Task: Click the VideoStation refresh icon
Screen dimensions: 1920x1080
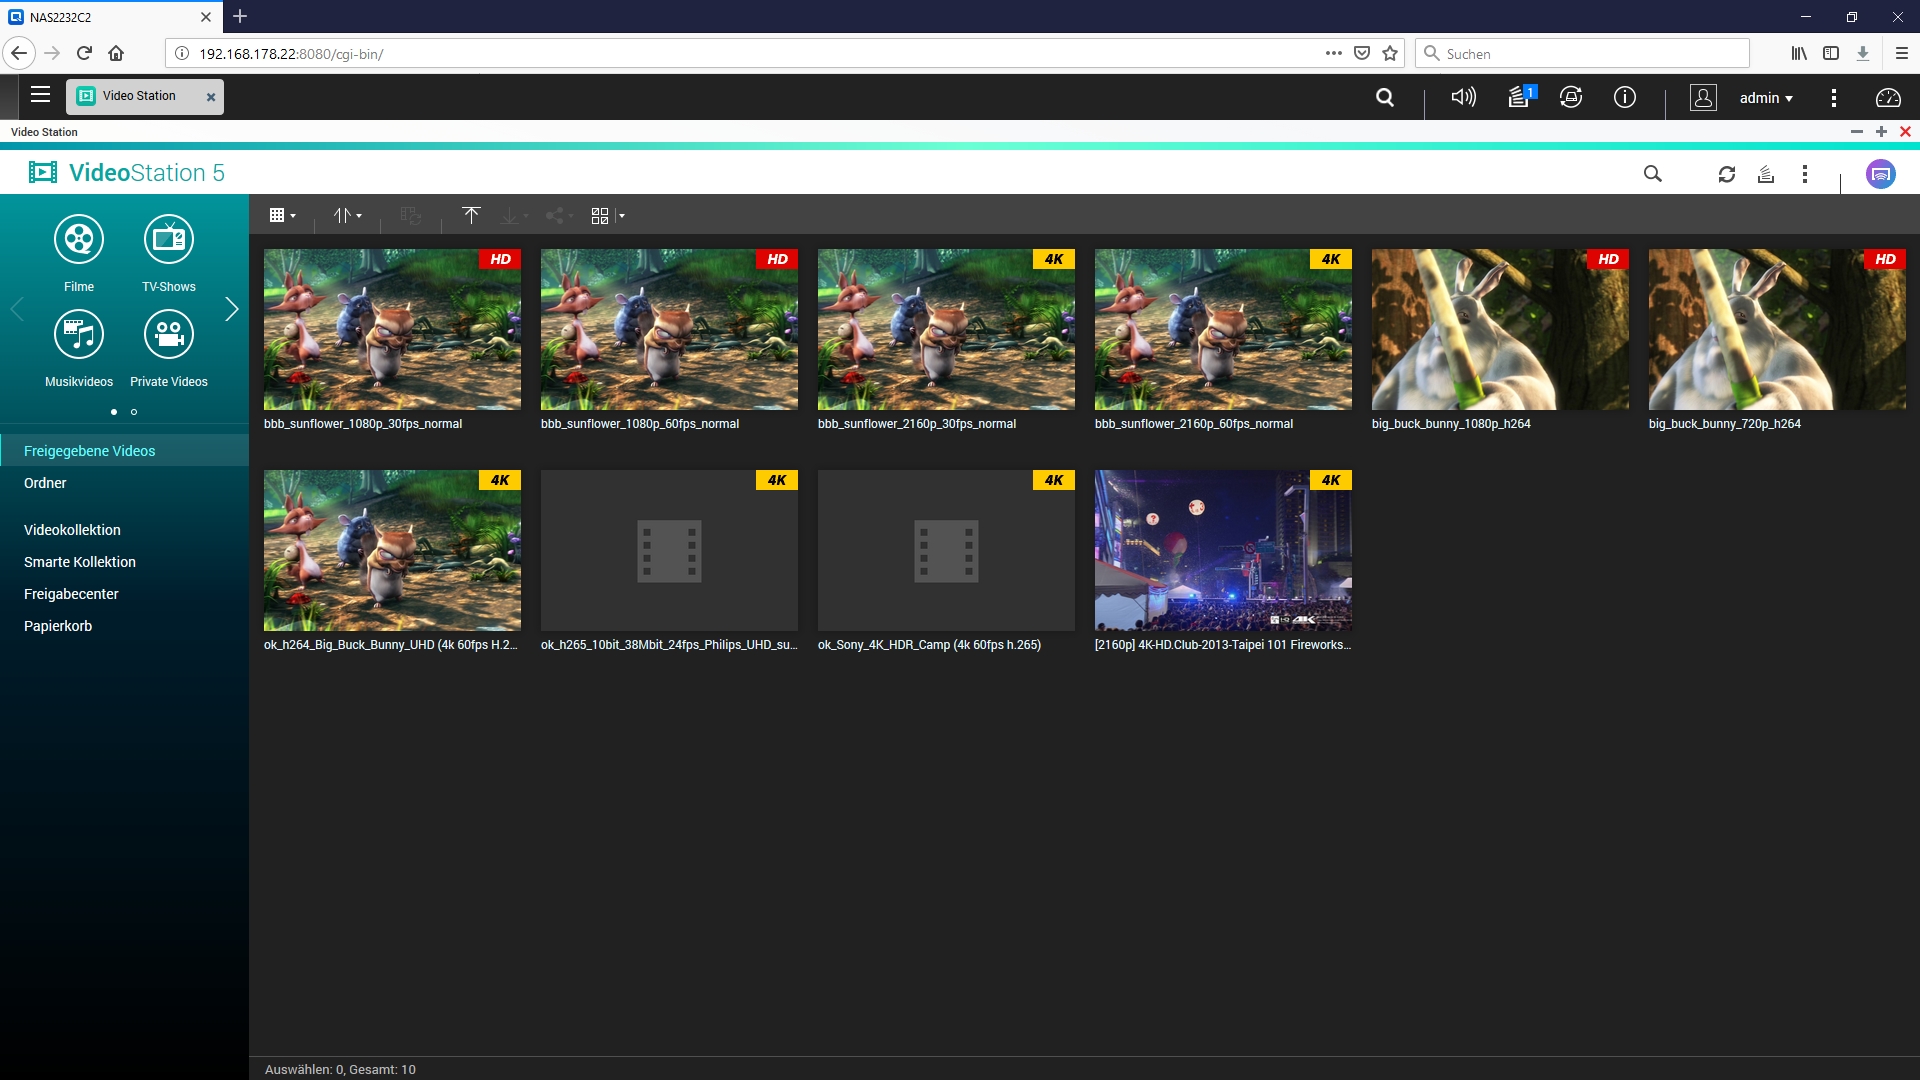Action: point(1726,174)
